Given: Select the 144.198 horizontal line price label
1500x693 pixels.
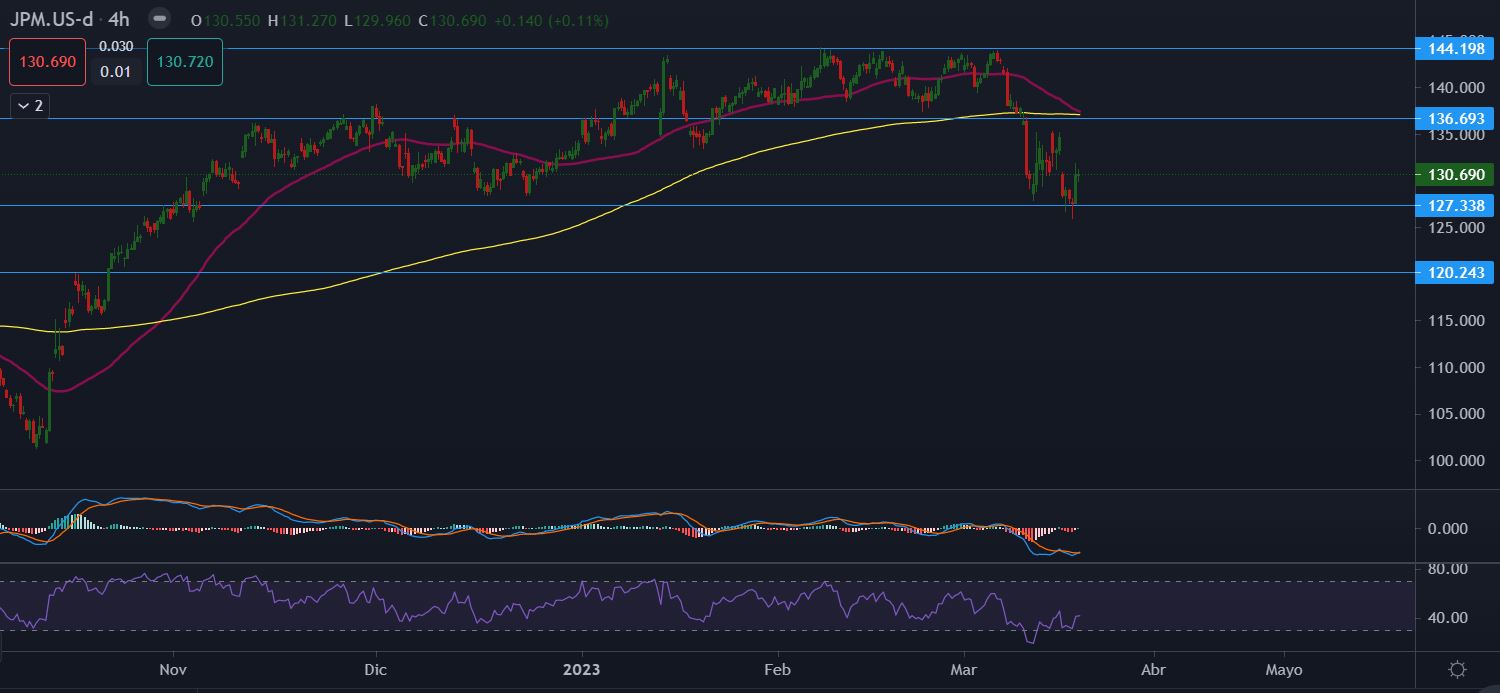Looking at the screenshot, I should coord(1456,48).
